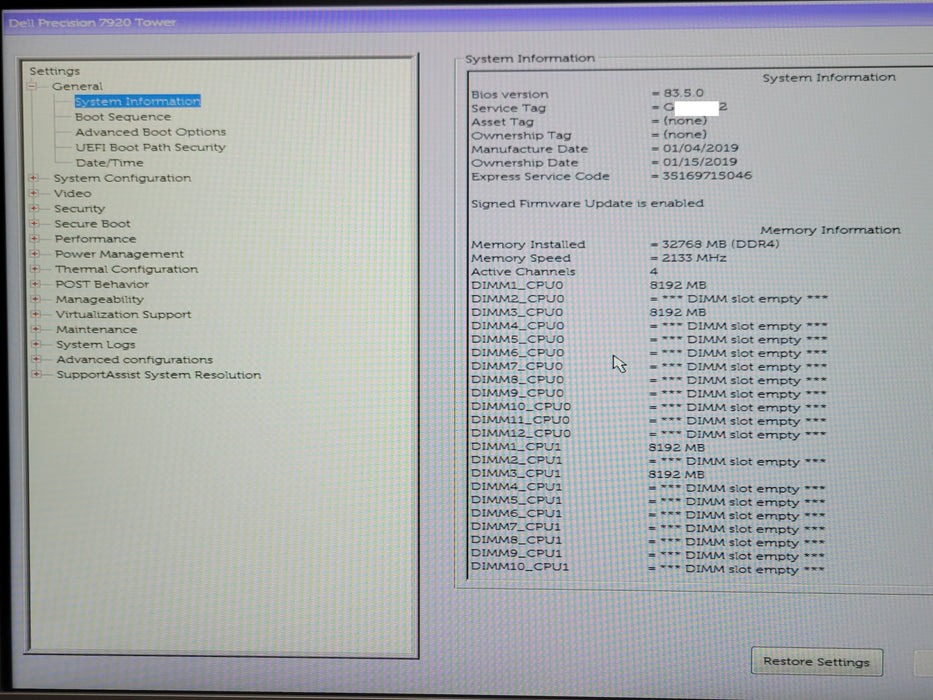Select the Advanced configurations label
The image size is (933, 700).
click(x=134, y=360)
